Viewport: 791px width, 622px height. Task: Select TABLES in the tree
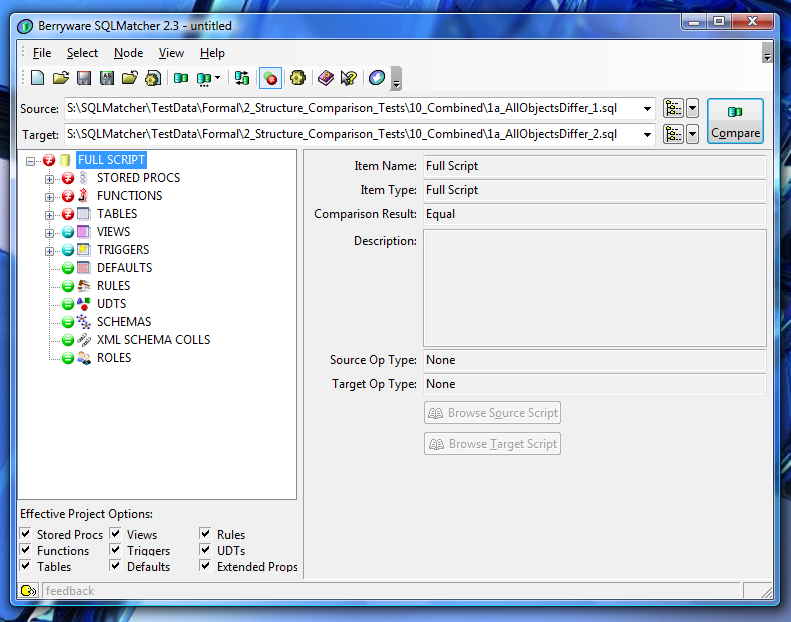[x=117, y=214]
